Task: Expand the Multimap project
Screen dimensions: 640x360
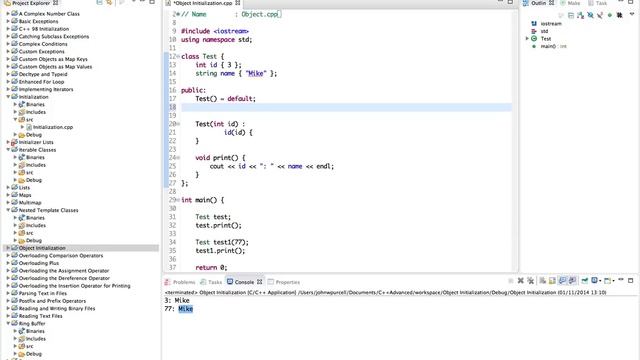Action: tap(8, 202)
